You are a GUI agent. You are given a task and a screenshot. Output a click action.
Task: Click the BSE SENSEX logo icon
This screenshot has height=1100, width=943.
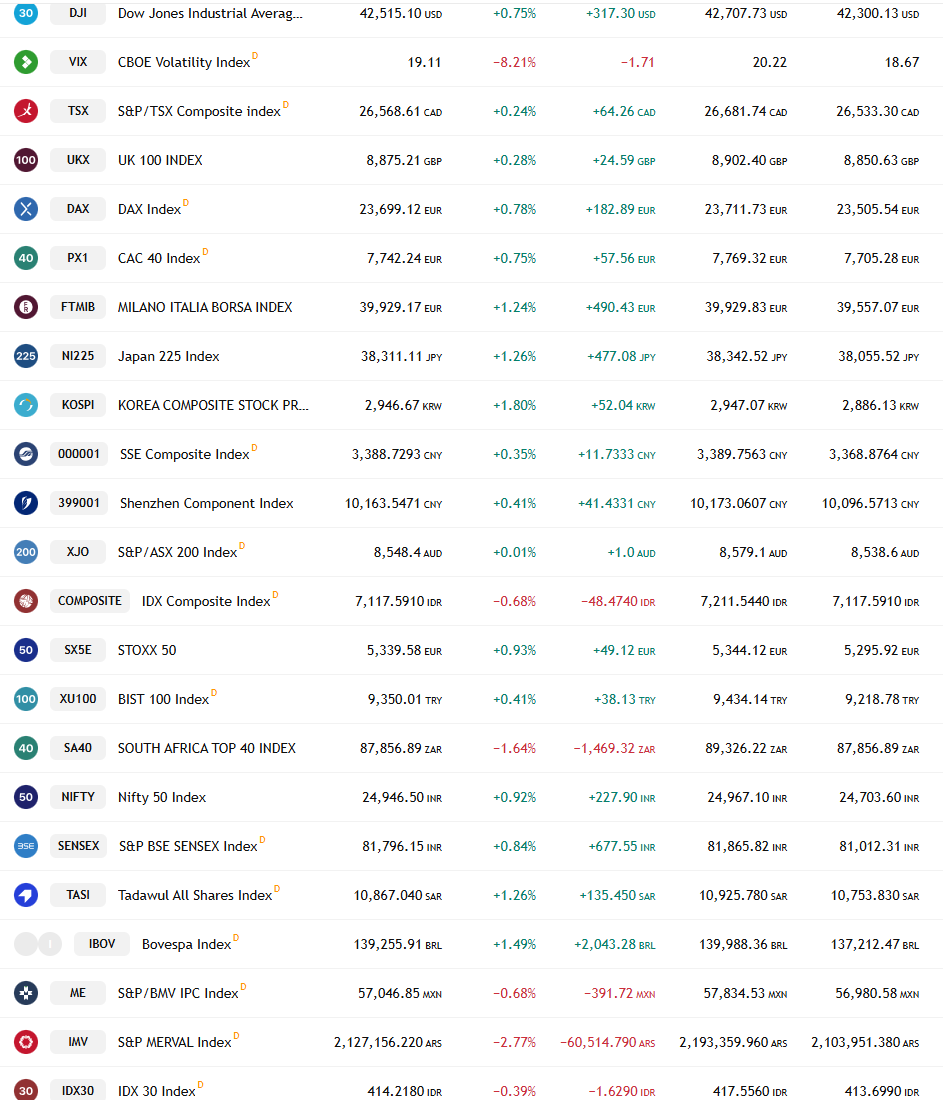pos(26,846)
